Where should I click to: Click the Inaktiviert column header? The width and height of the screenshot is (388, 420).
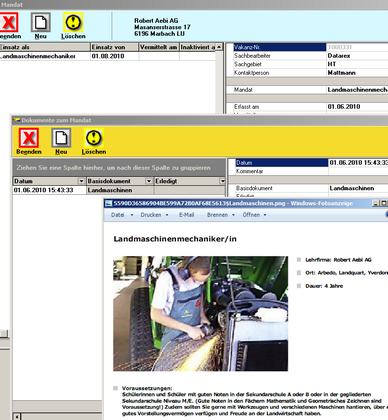(x=197, y=47)
